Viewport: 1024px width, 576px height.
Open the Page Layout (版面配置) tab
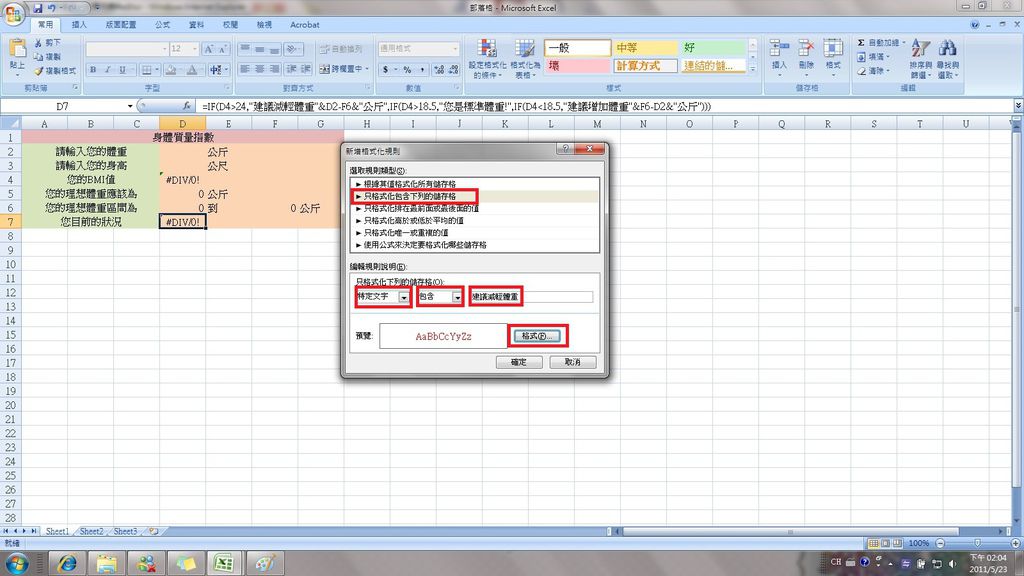(121, 25)
